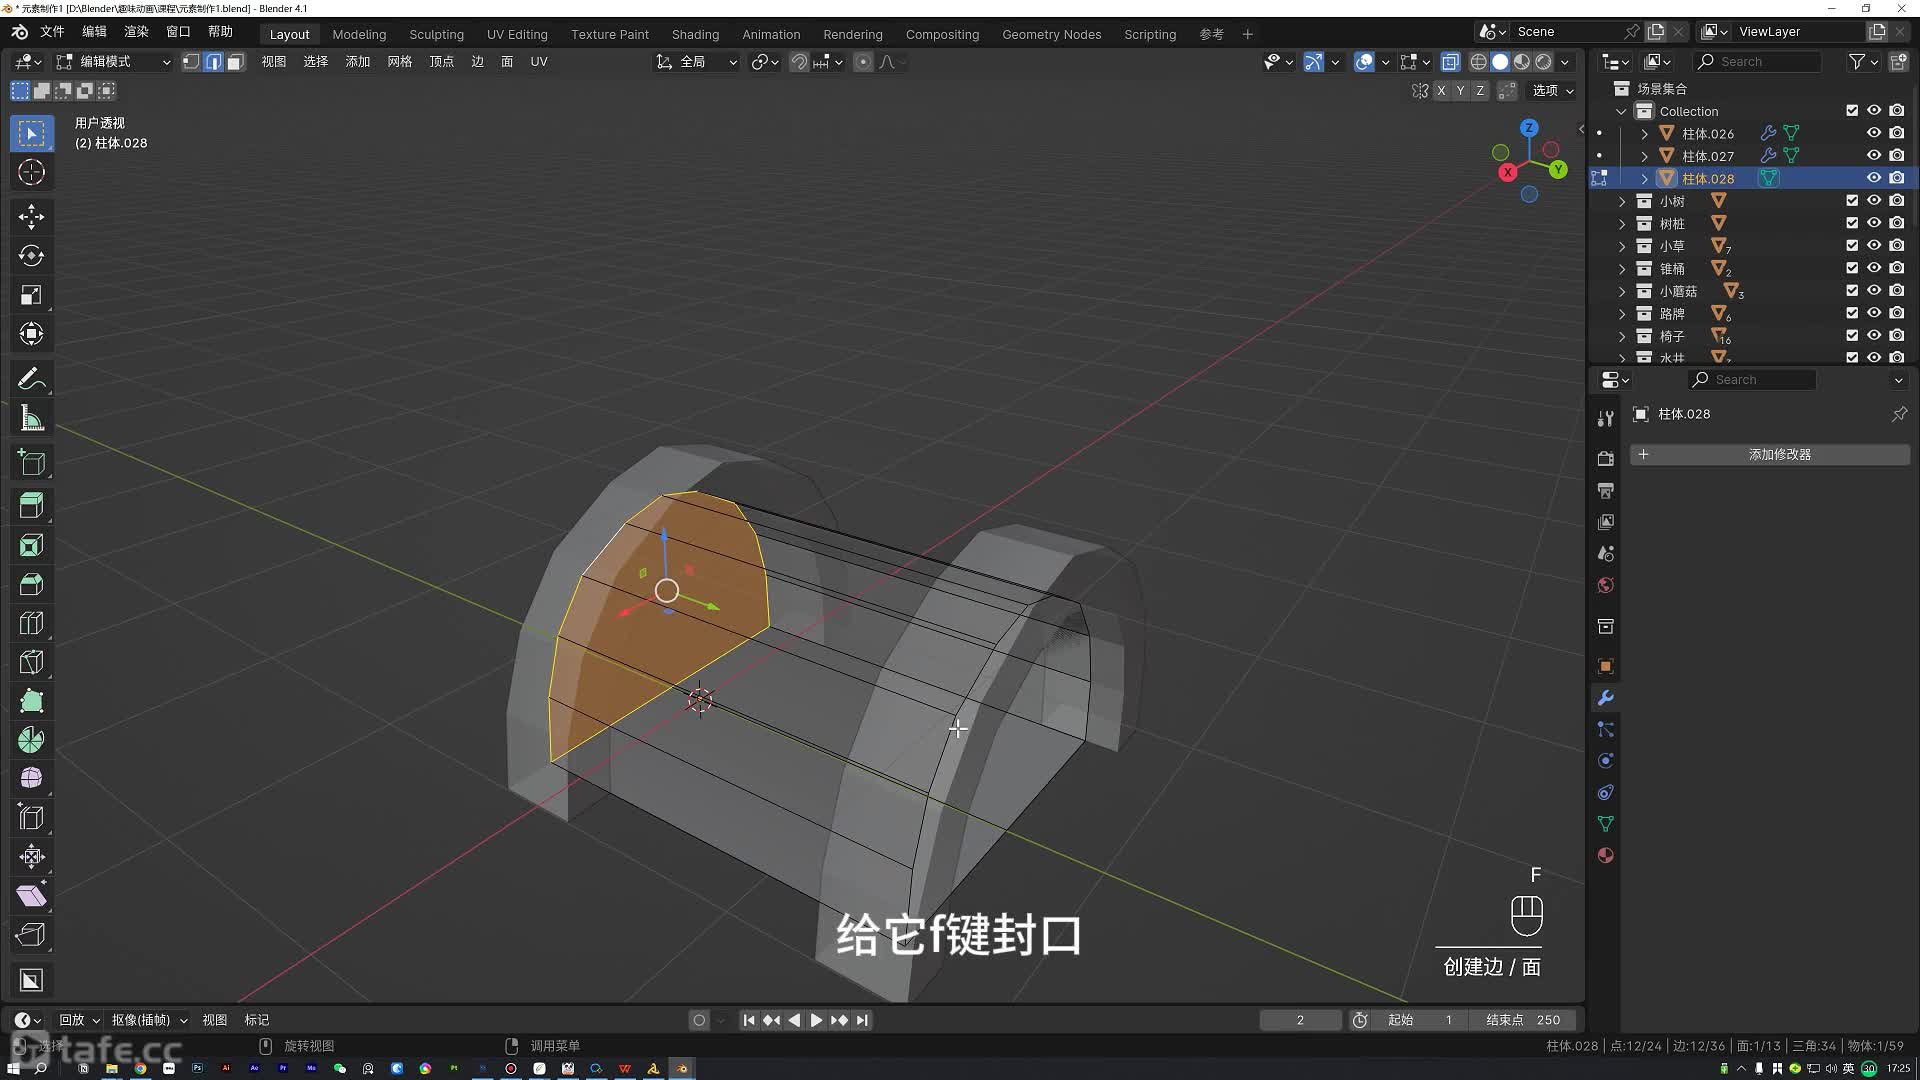The height and width of the screenshot is (1080, 1920).
Task: Switch to the UV Editing workspace tab
Action: point(517,34)
